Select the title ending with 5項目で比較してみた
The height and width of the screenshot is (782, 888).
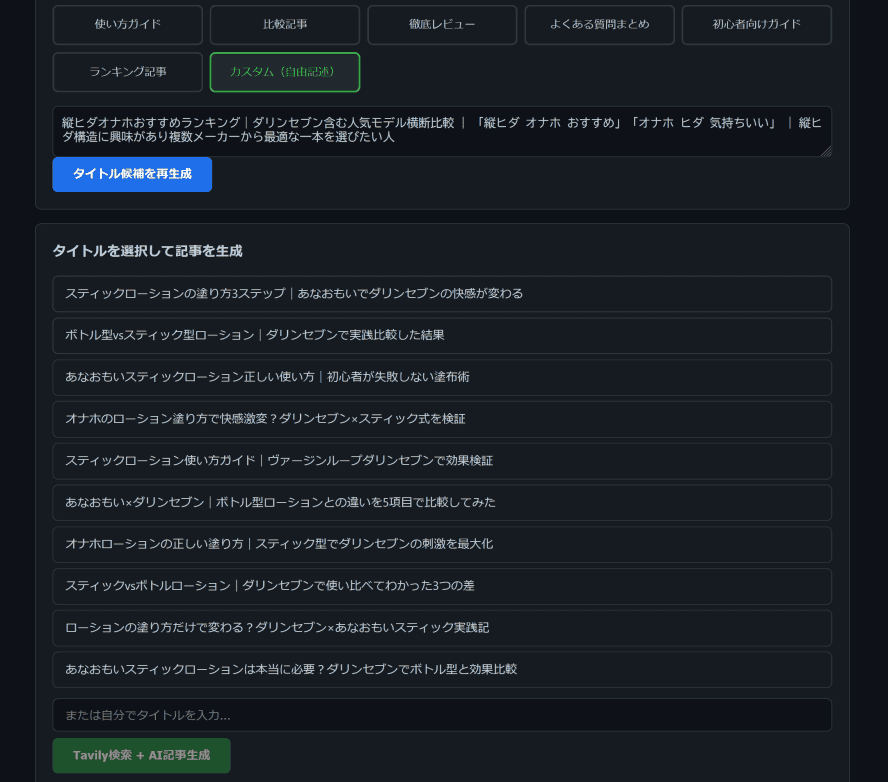(441, 503)
